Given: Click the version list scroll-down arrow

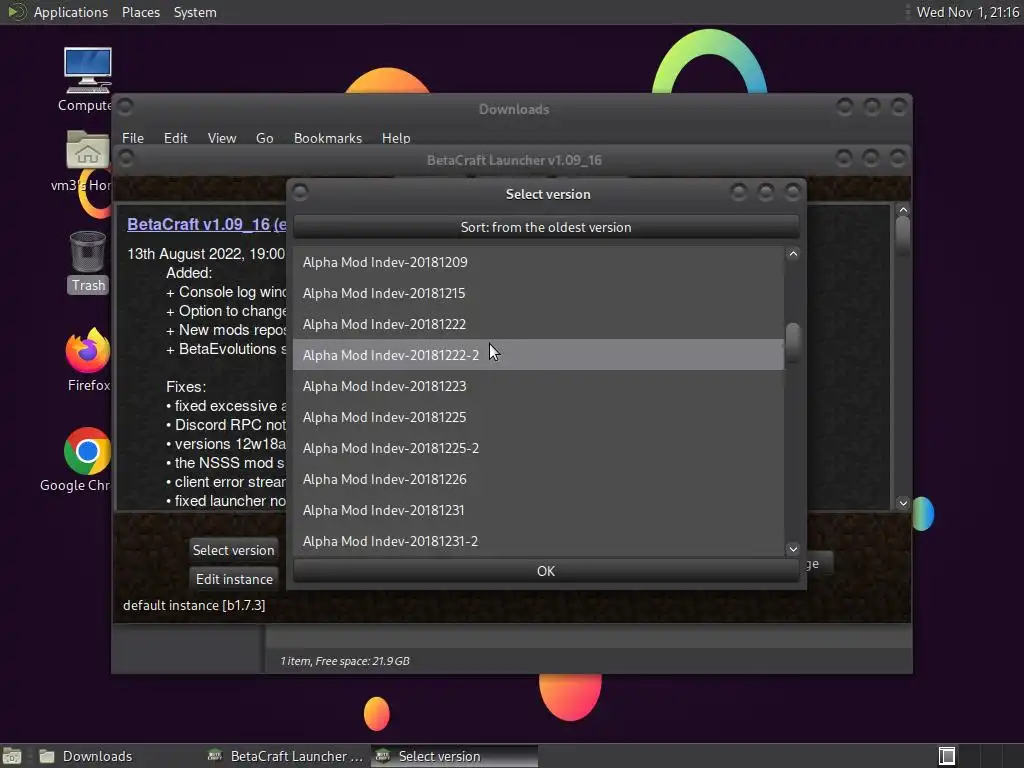Looking at the screenshot, I should 793,549.
